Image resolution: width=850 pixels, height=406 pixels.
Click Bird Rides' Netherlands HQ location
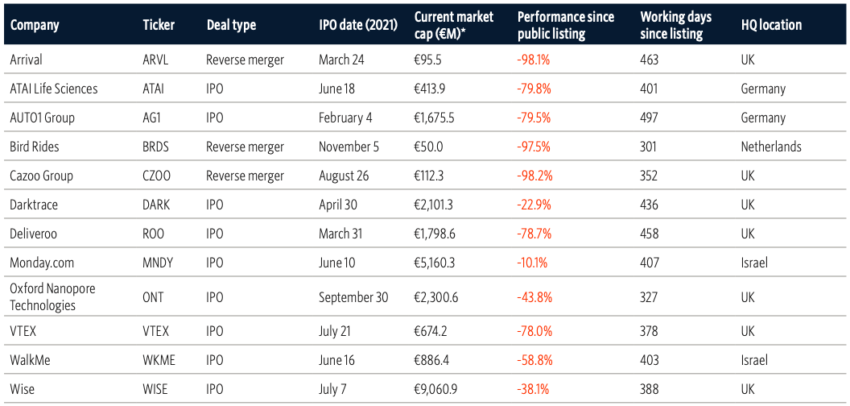[771, 146]
